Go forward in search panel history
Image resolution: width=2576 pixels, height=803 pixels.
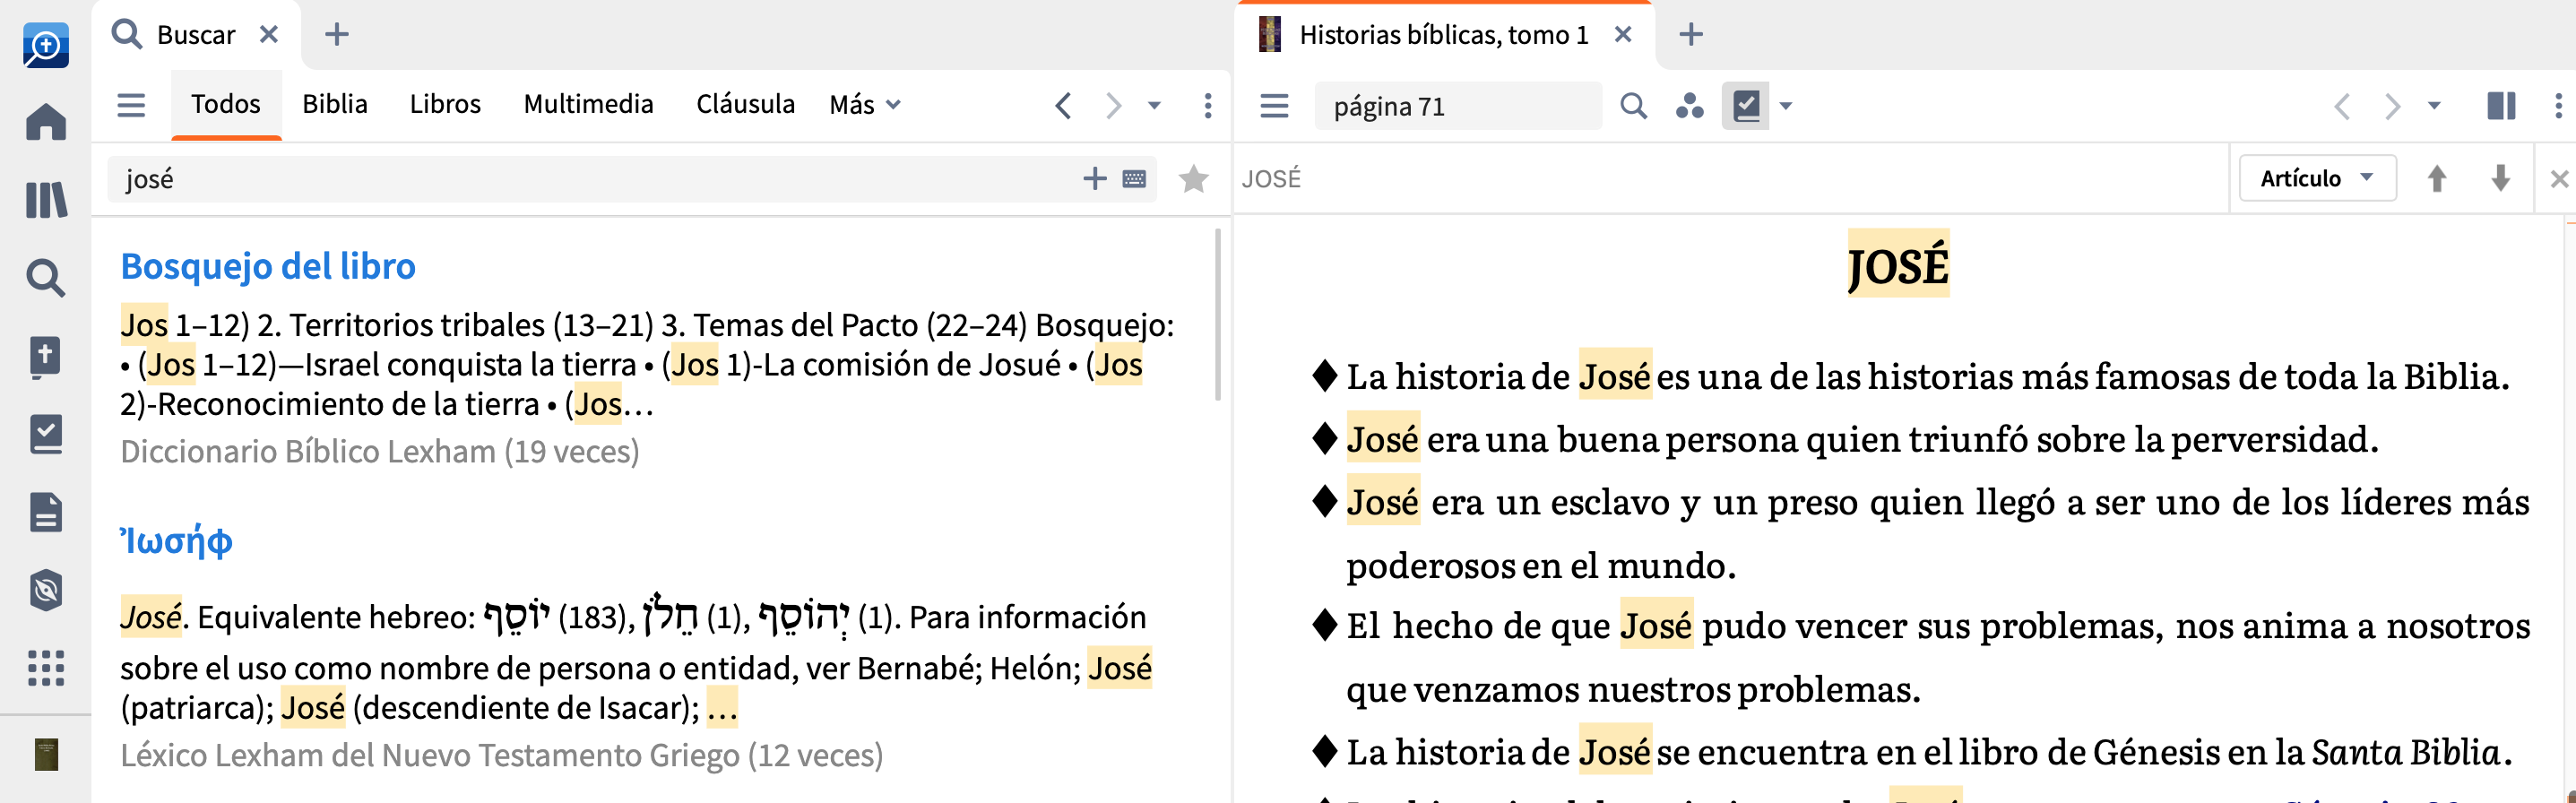point(1113,105)
